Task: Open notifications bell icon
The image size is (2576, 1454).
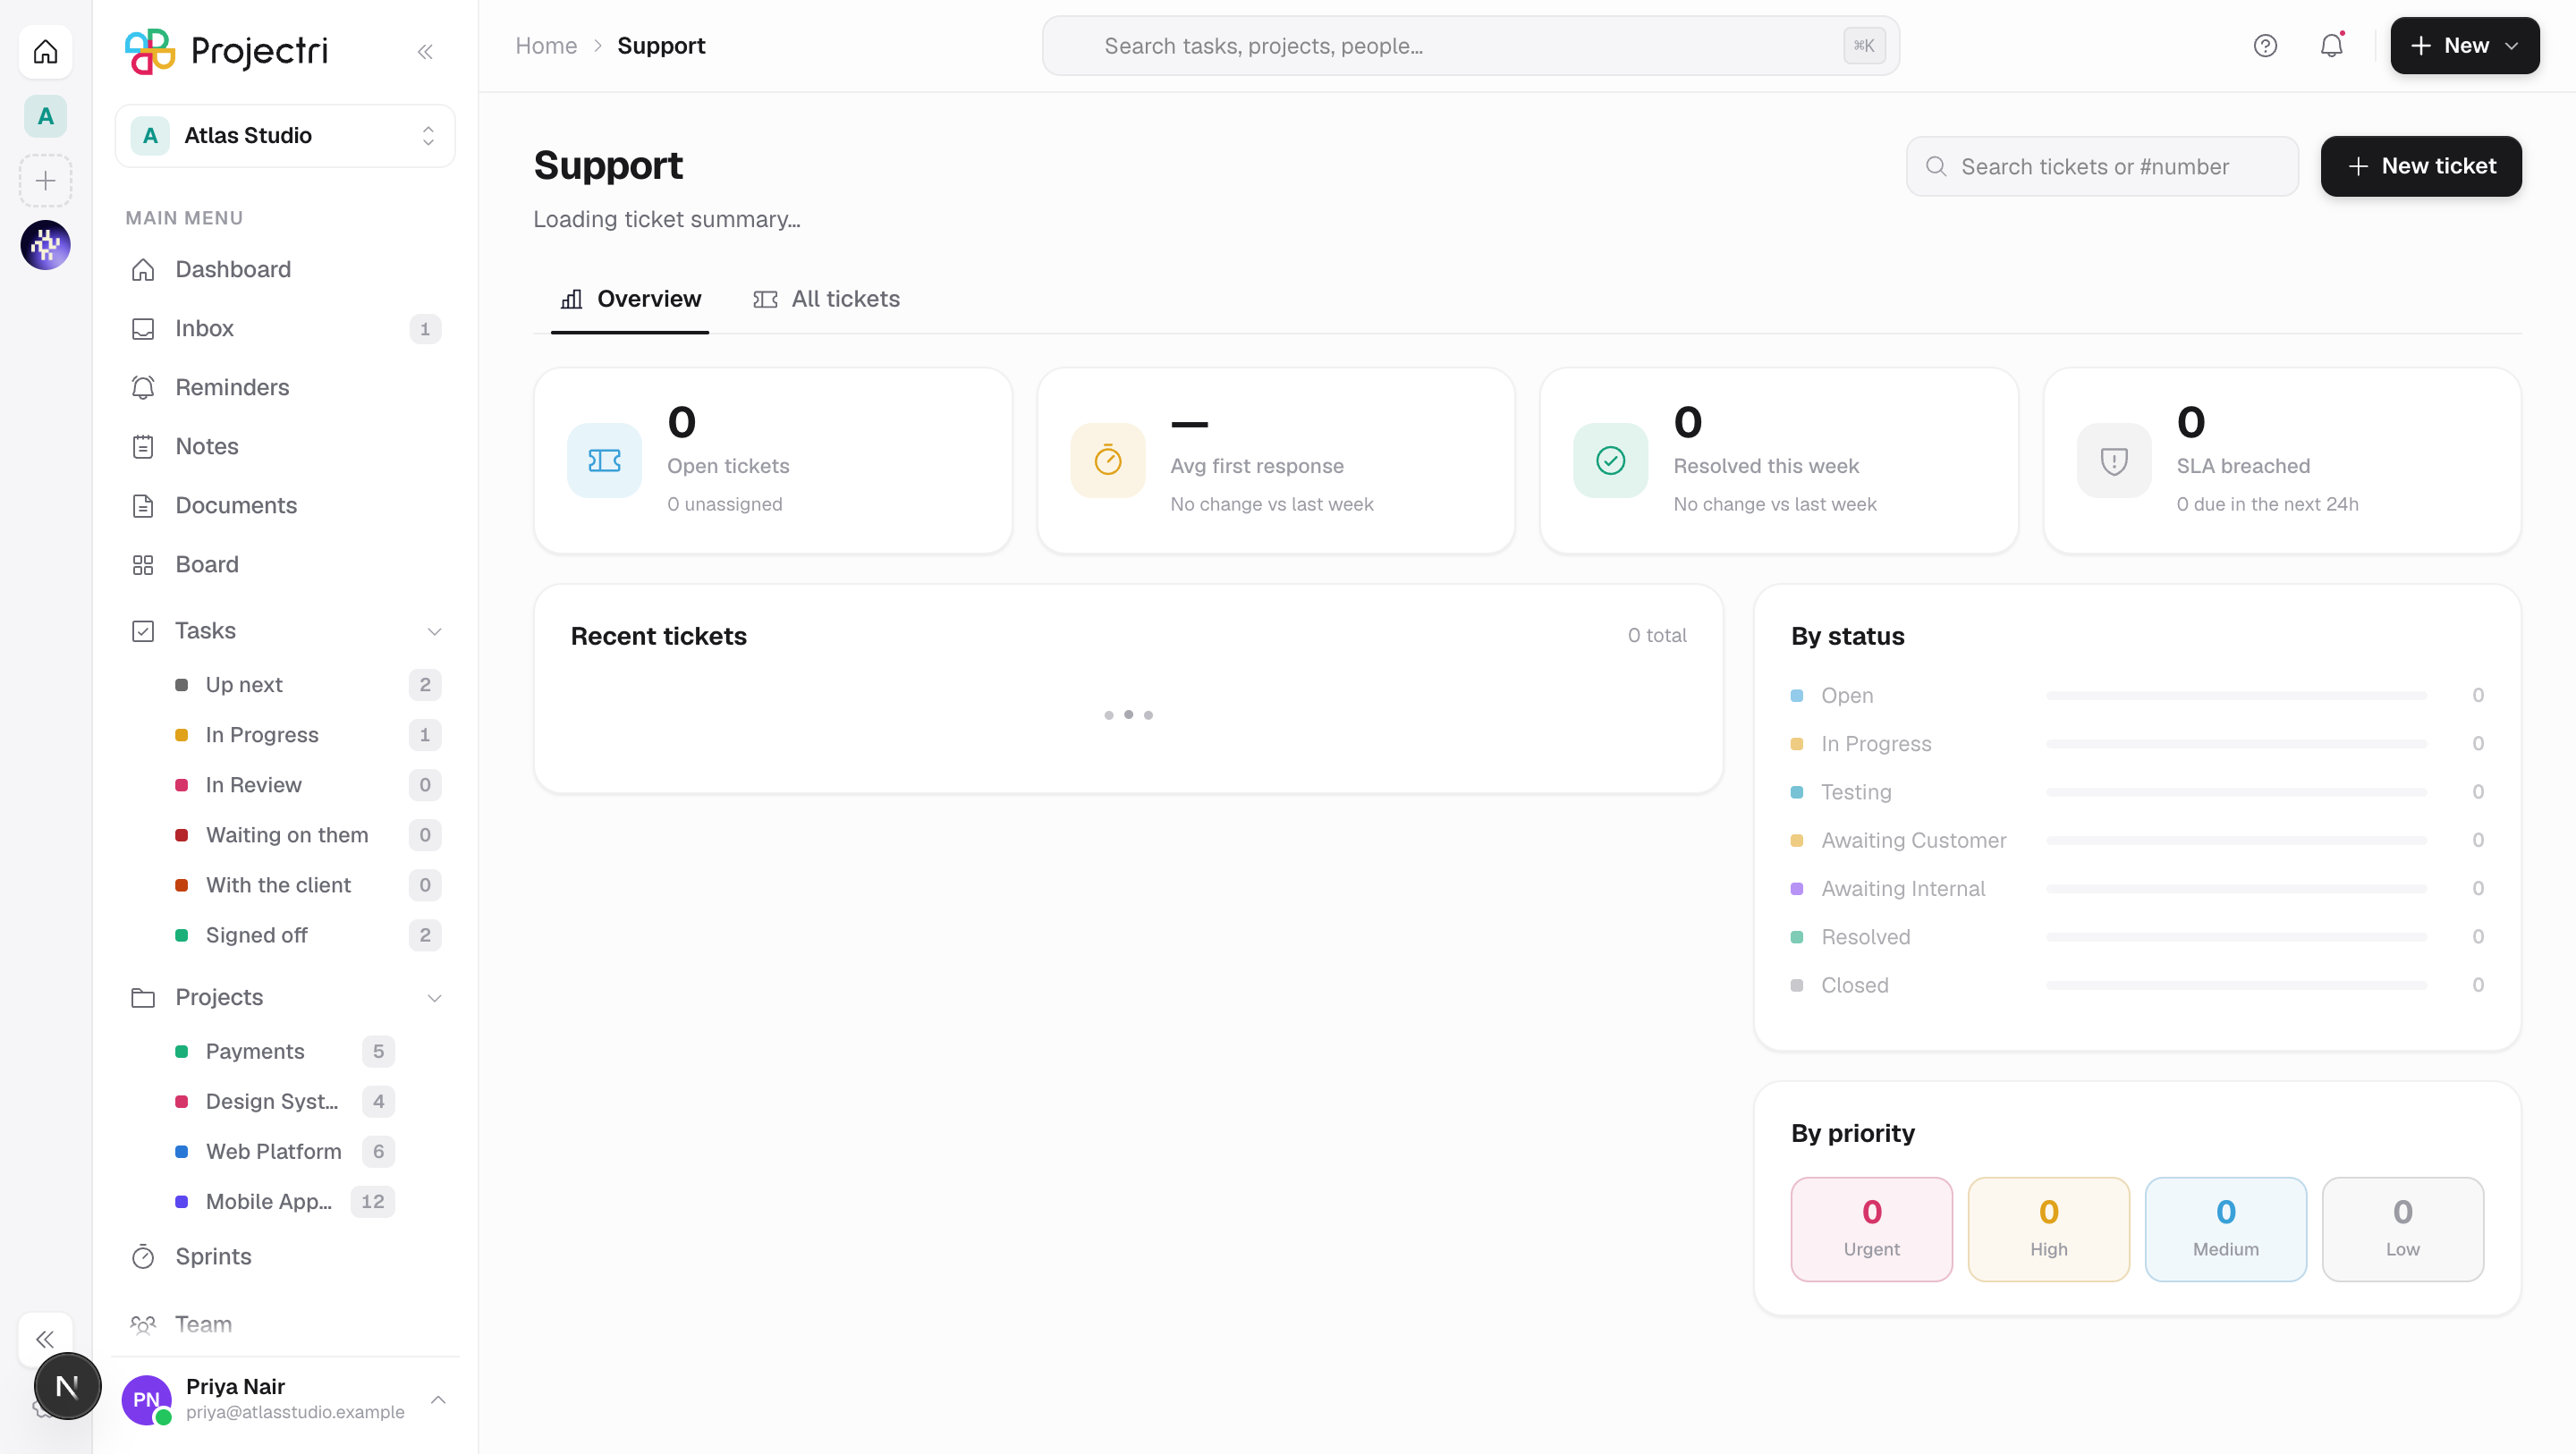Action: click(2331, 46)
